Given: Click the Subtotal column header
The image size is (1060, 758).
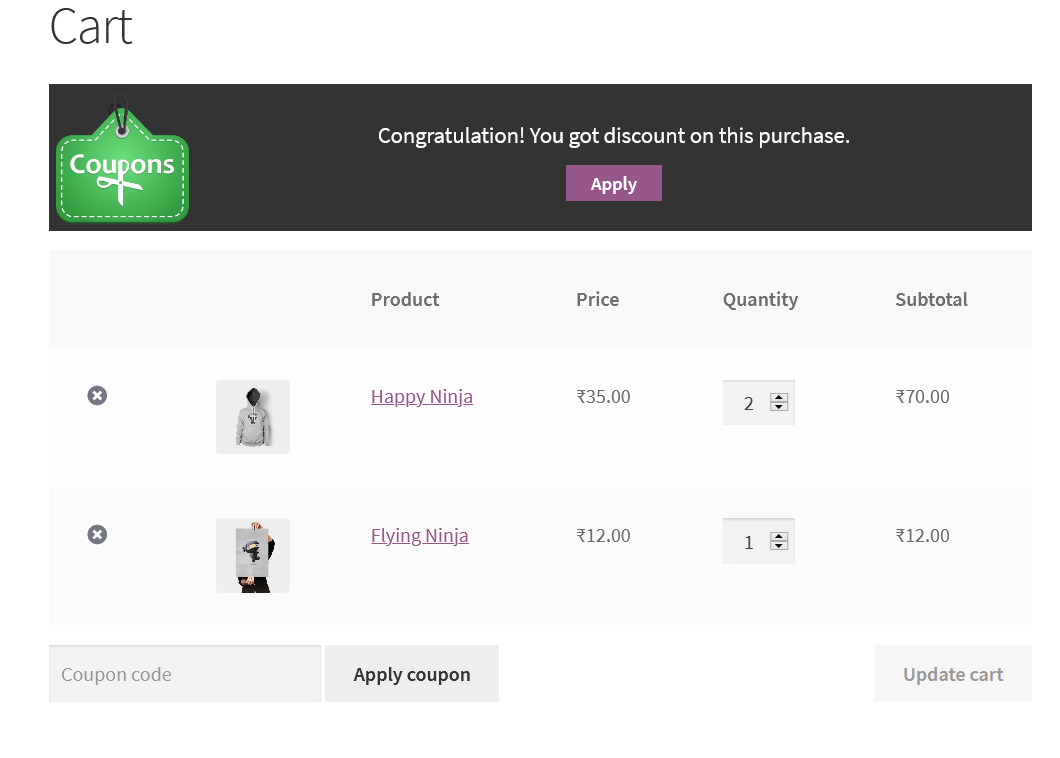Looking at the screenshot, I should click(x=931, y=299).
